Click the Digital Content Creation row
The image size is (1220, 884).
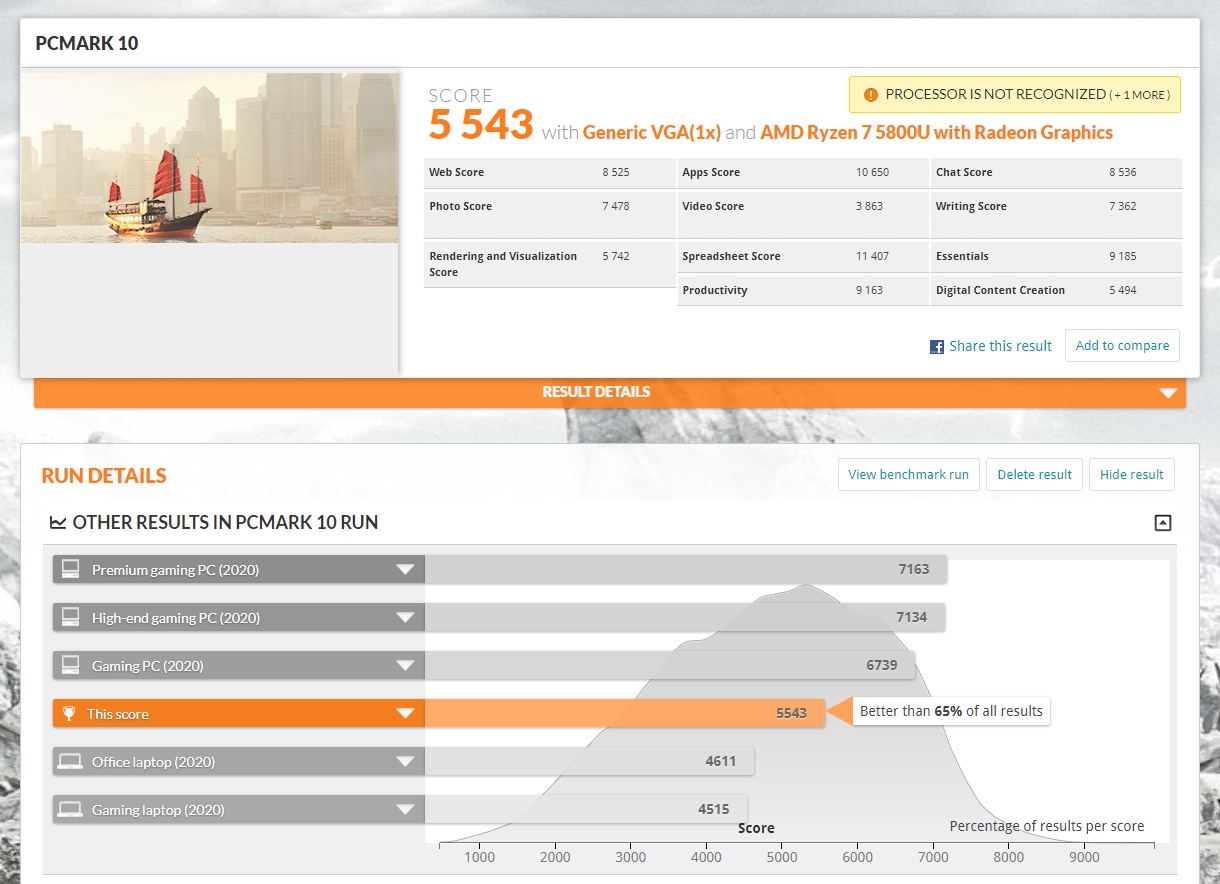pyautogui.click(x=1056, y=290)
